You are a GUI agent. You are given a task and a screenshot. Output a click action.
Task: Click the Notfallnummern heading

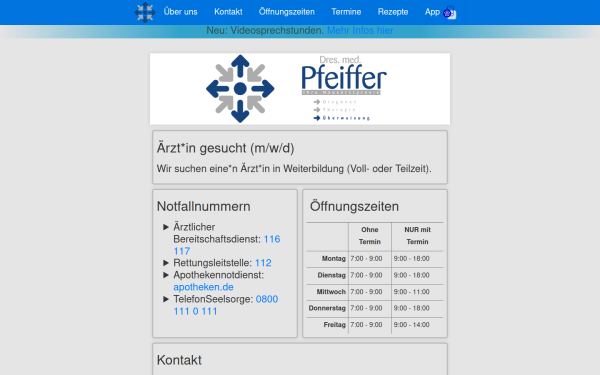pos(204,206)
